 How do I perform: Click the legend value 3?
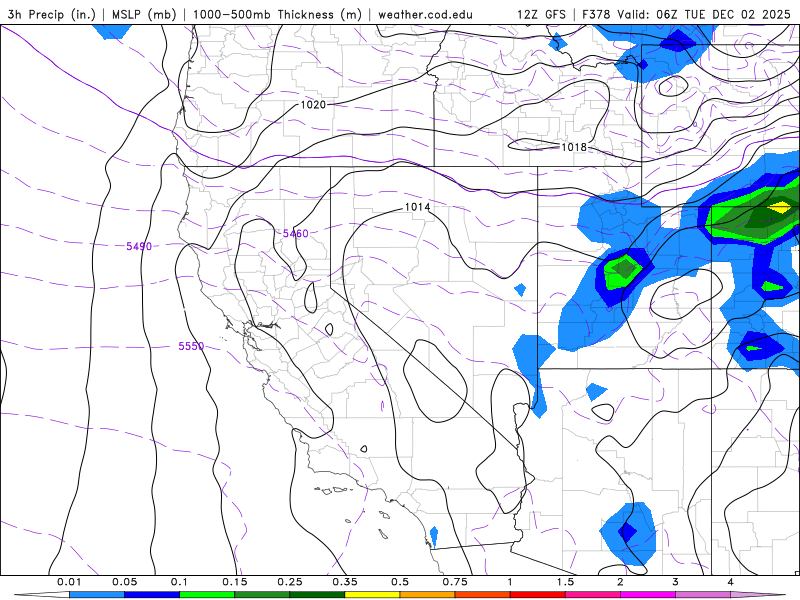(x=676, y=582)
